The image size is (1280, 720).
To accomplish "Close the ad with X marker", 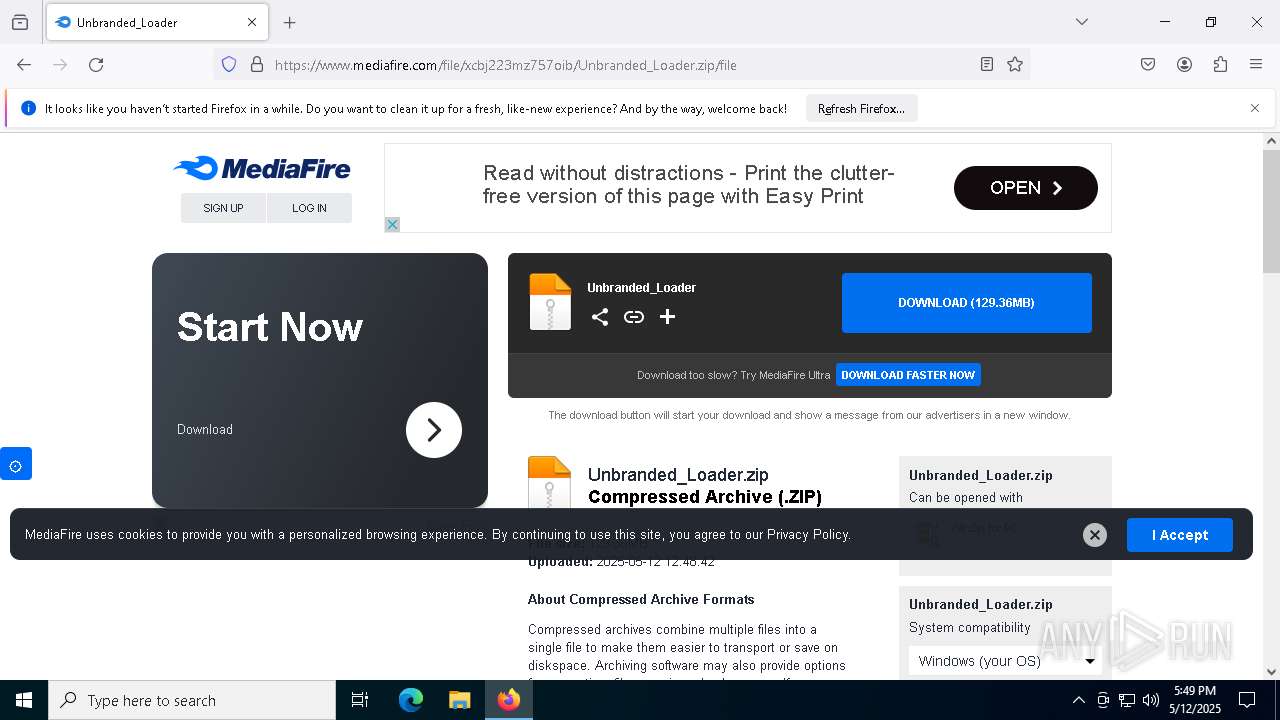I will (392, 225).
